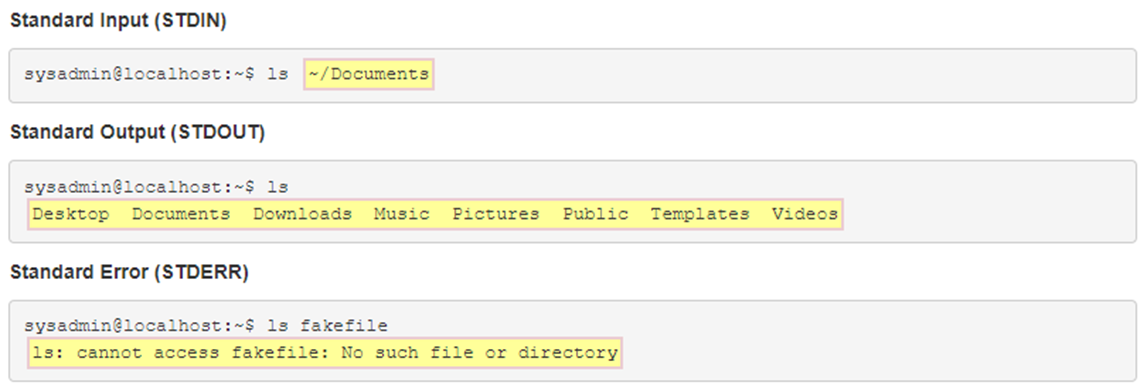Click the ls command in the STDOUT box

[278, 187]
